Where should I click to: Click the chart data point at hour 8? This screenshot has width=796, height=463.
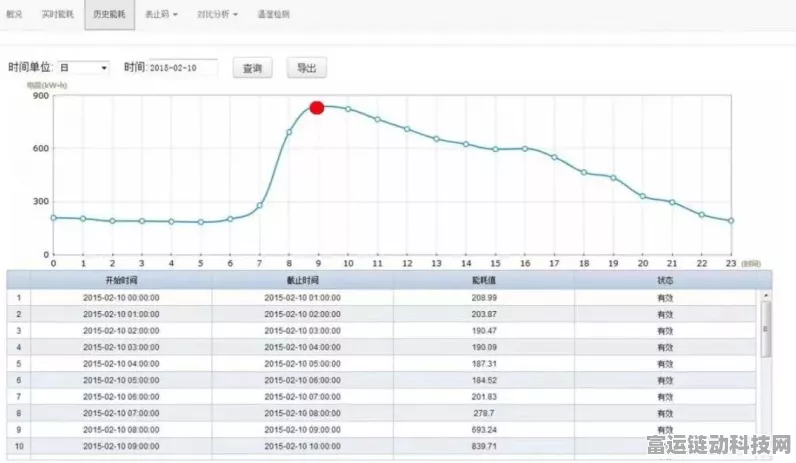point(289,132)
